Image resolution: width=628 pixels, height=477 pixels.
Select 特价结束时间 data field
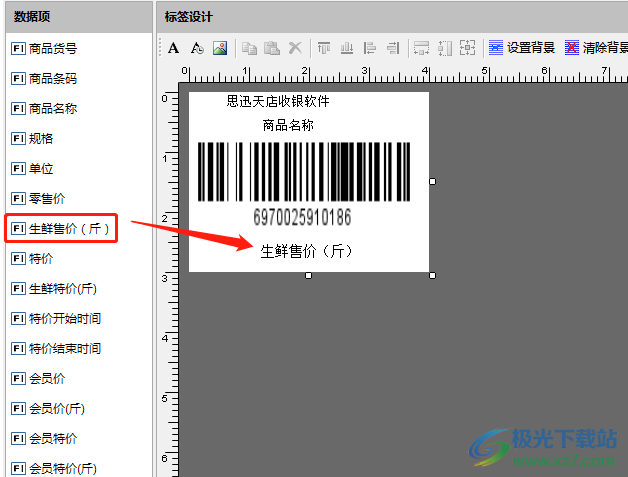click(x=56, y=349)
